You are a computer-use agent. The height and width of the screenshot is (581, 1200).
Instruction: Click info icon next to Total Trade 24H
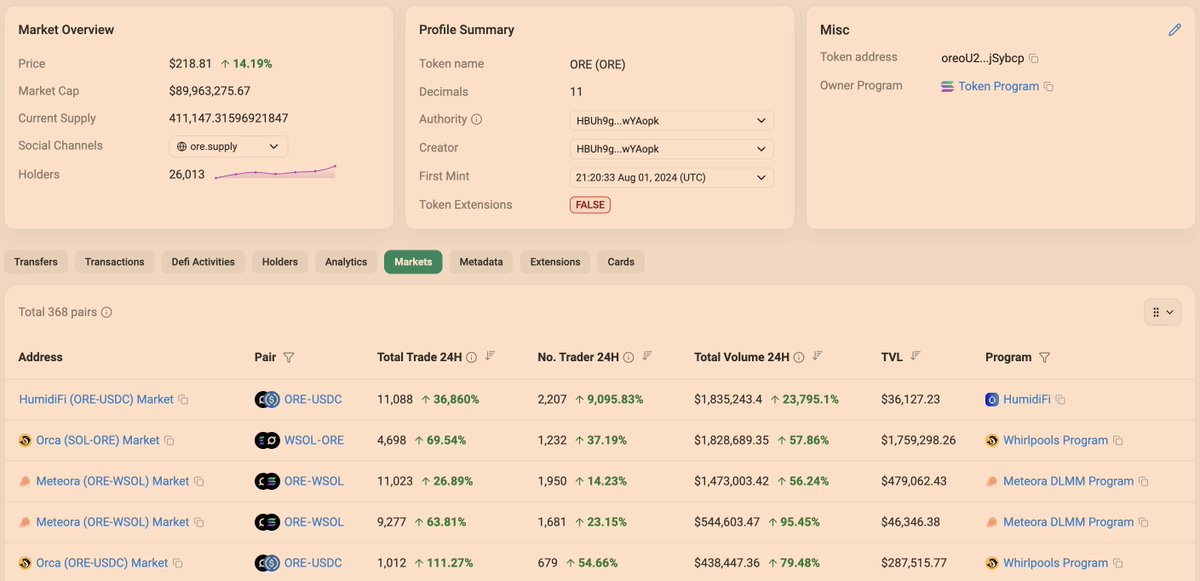point(471,357)
